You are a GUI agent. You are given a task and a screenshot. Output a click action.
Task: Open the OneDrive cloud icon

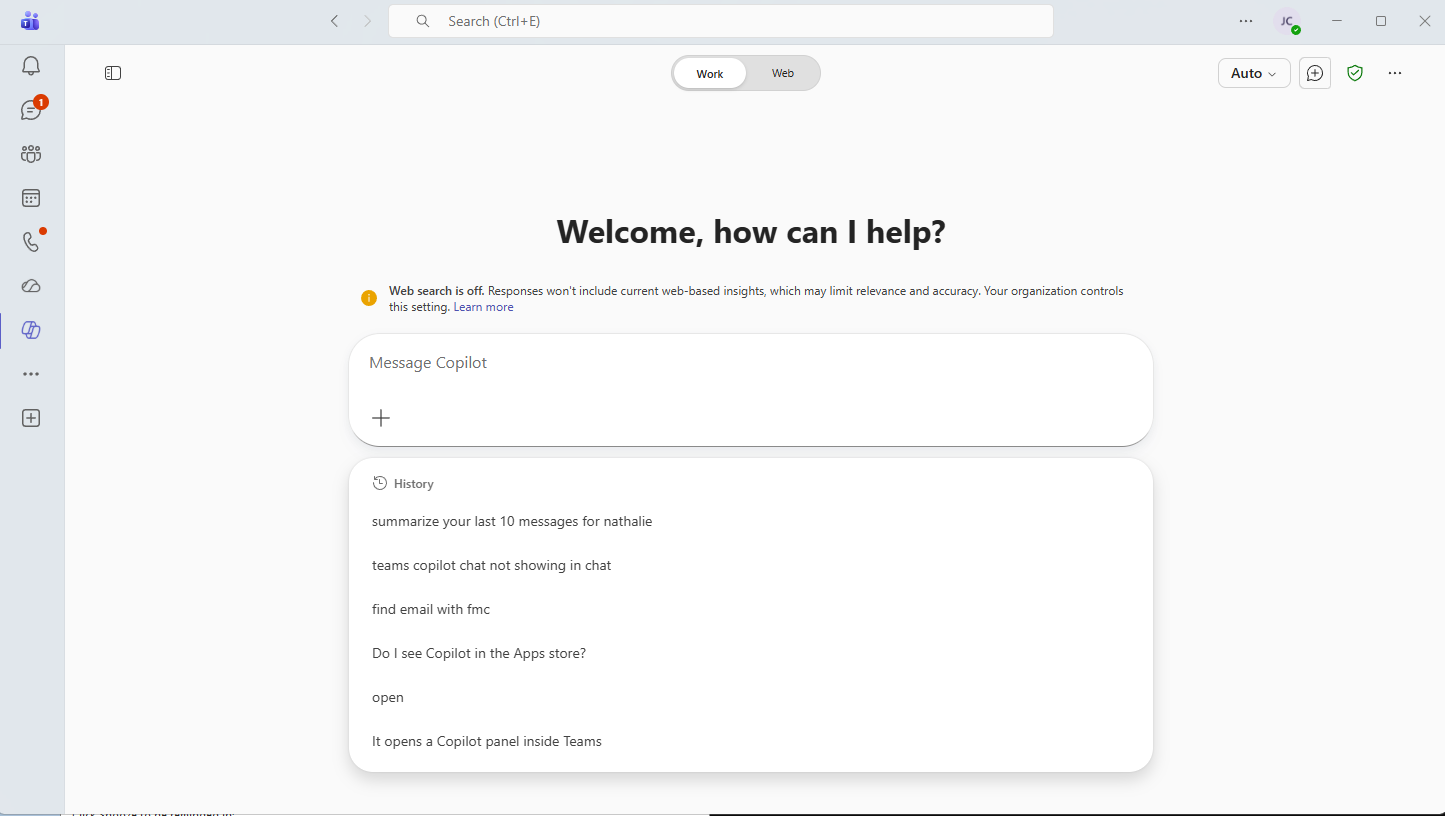[x=31, y=286]
